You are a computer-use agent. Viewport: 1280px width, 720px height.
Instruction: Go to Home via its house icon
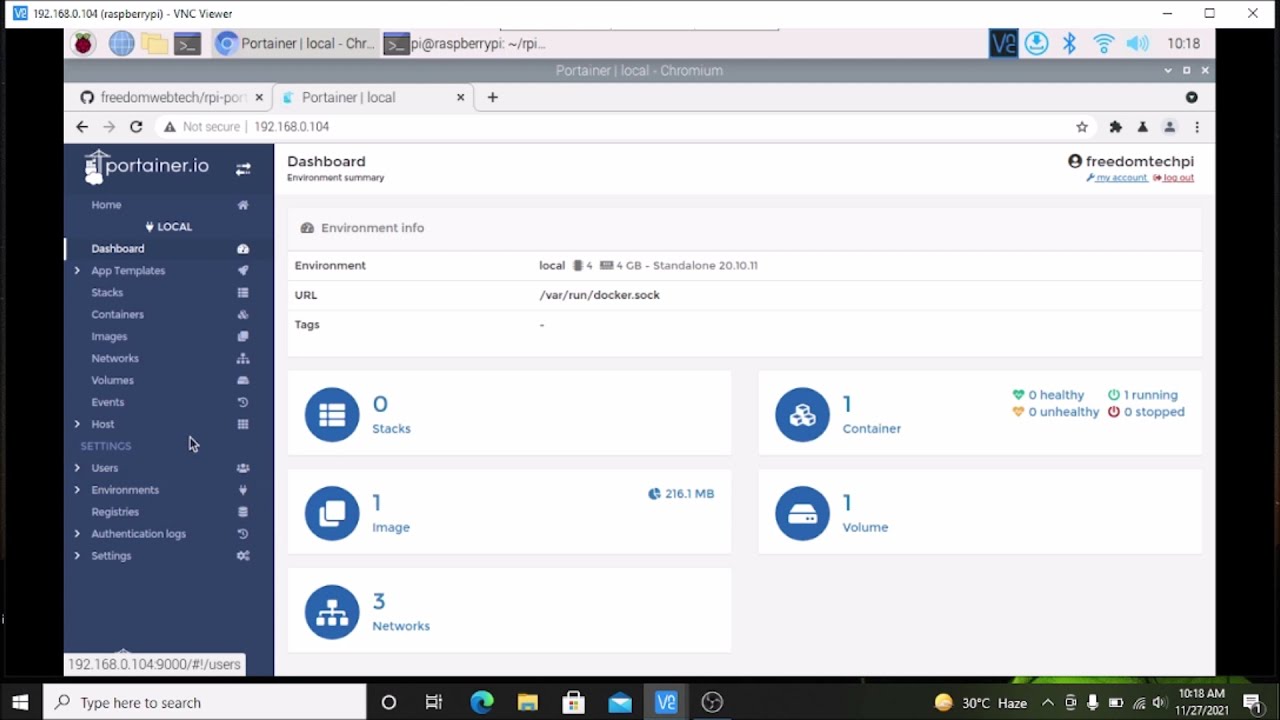pos(243,205)
